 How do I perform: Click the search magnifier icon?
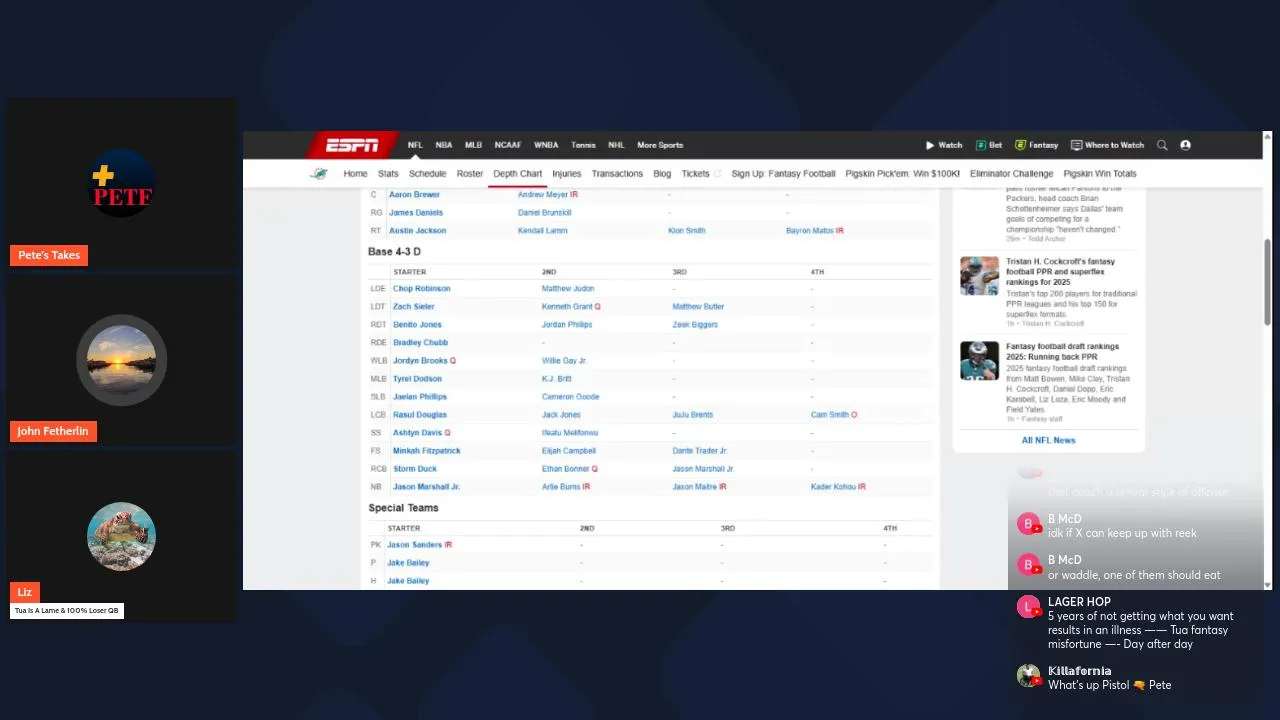1162,145
